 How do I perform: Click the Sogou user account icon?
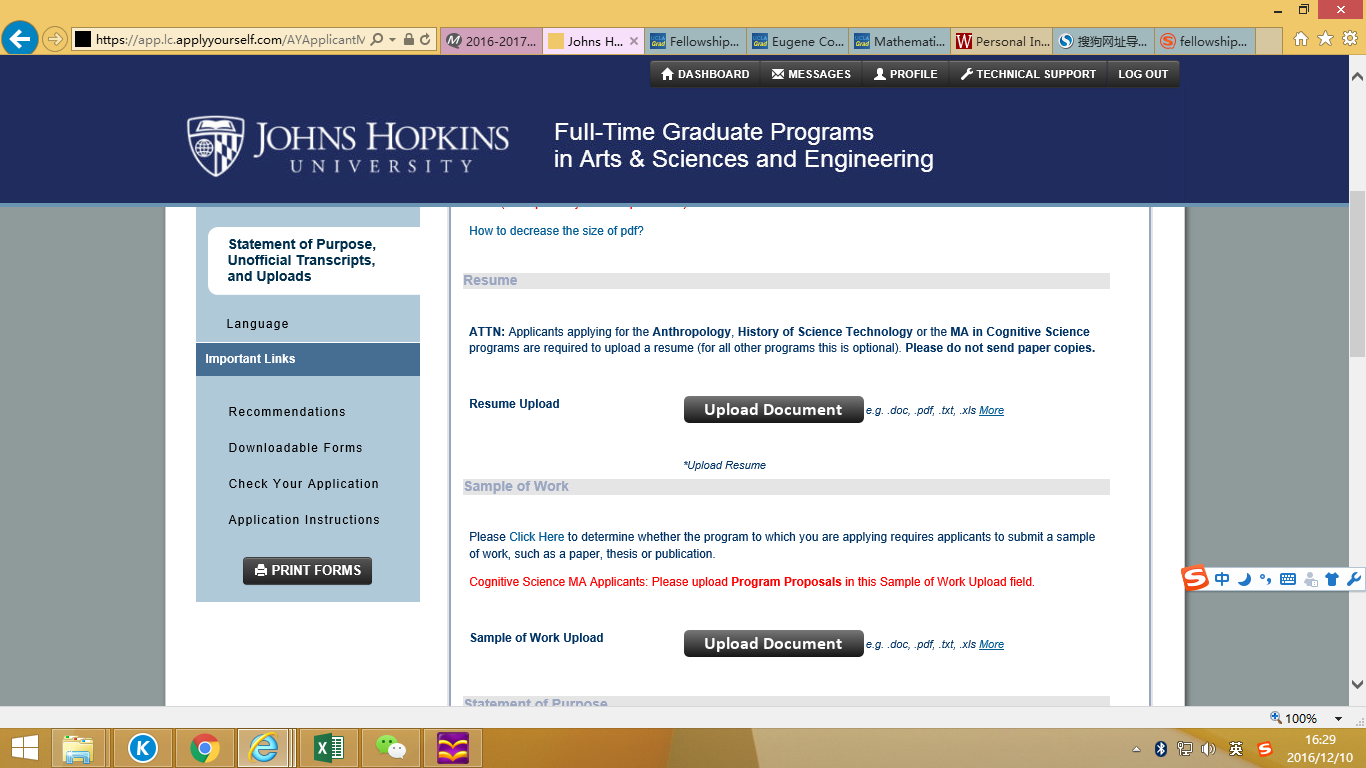[x=1310, y=579]
